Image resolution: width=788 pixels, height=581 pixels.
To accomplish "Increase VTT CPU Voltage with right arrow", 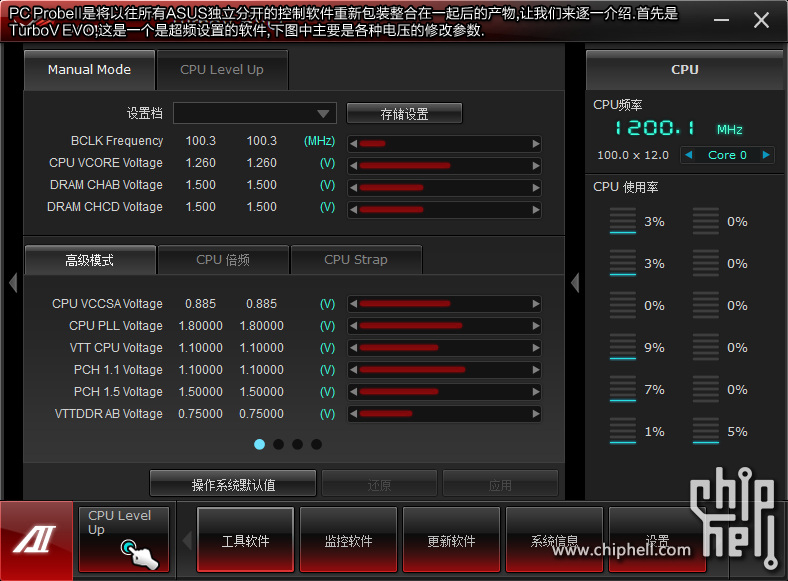I will click(536, 348).
